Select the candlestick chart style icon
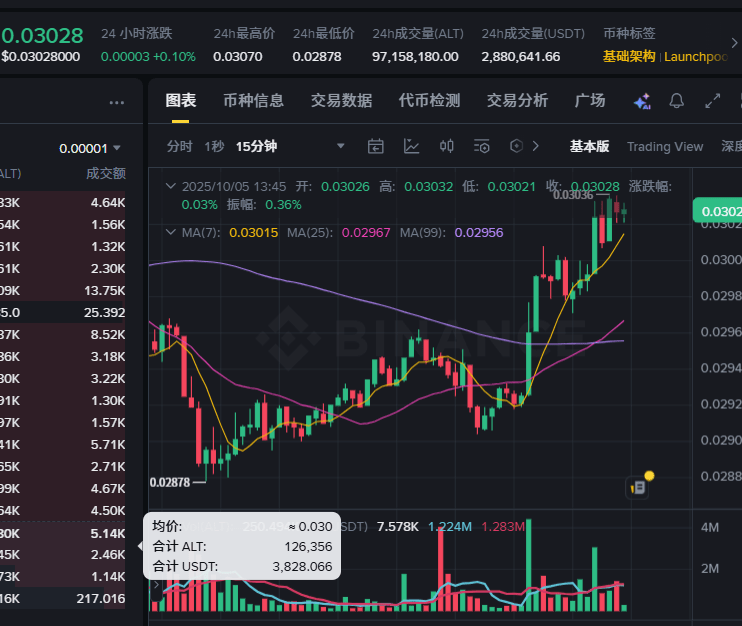Image resolution: width=742 pixels, height=626 pixels. 446,146
